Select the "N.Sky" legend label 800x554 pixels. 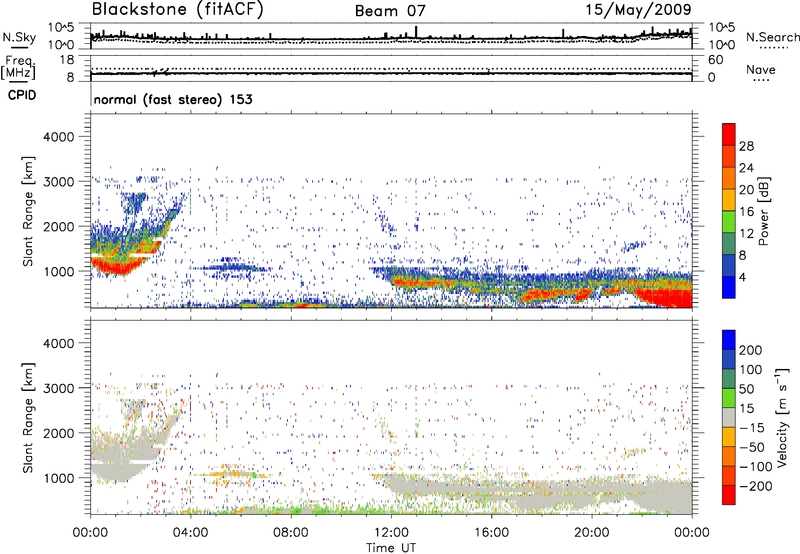click(19, 37)
